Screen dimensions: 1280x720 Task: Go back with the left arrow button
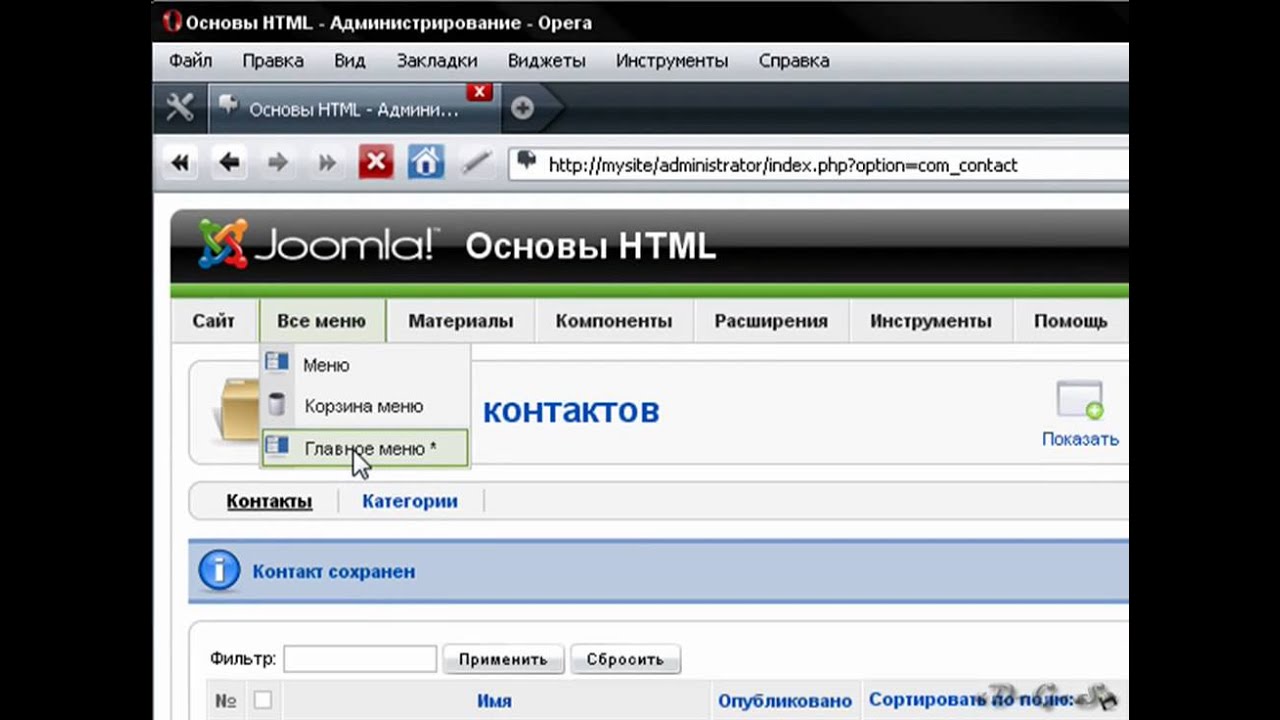229,162
